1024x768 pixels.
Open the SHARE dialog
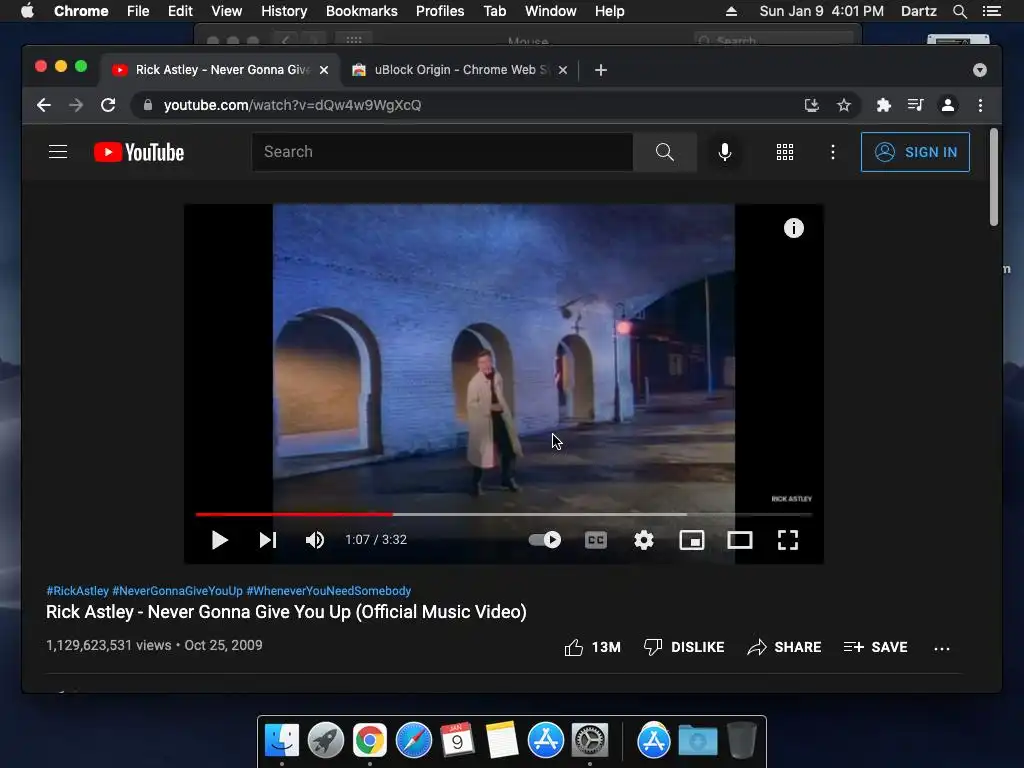point(784,647)
